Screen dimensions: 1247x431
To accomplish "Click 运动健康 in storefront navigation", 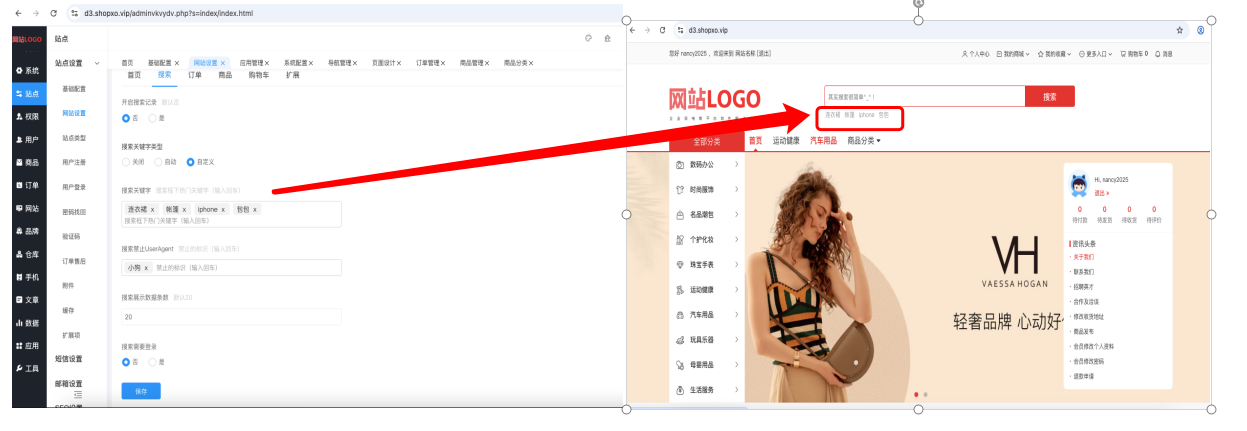I will (786, 141).
